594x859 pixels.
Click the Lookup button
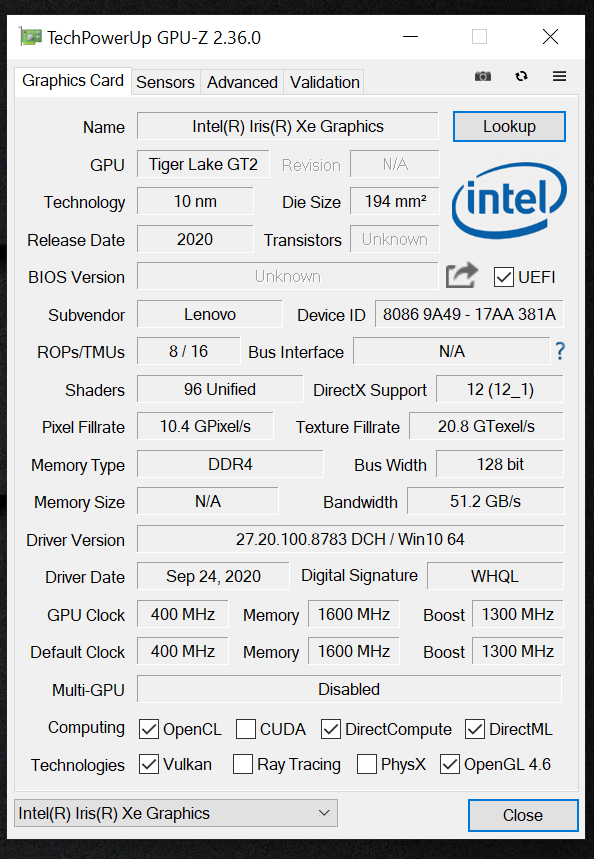(x=509, y=127)
